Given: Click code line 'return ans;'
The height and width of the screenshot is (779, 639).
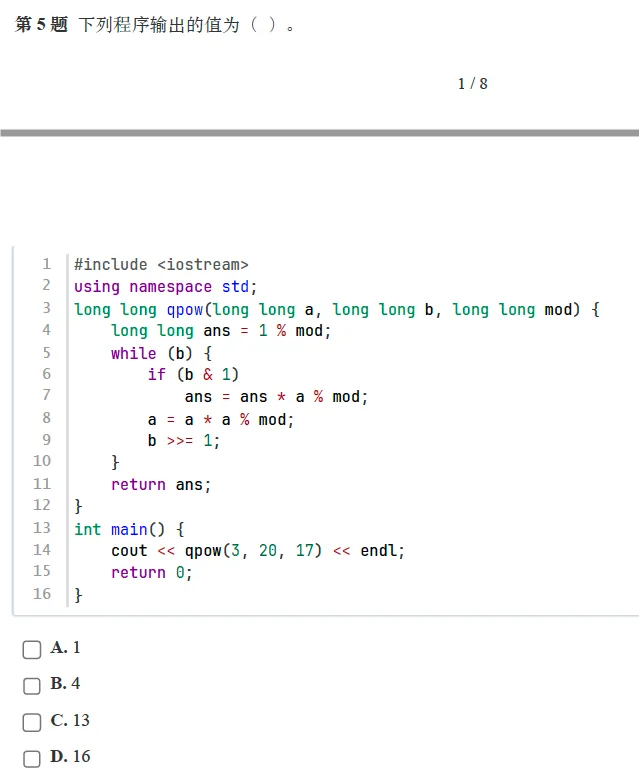Looking at the screenshot, I should click(161, 484).
